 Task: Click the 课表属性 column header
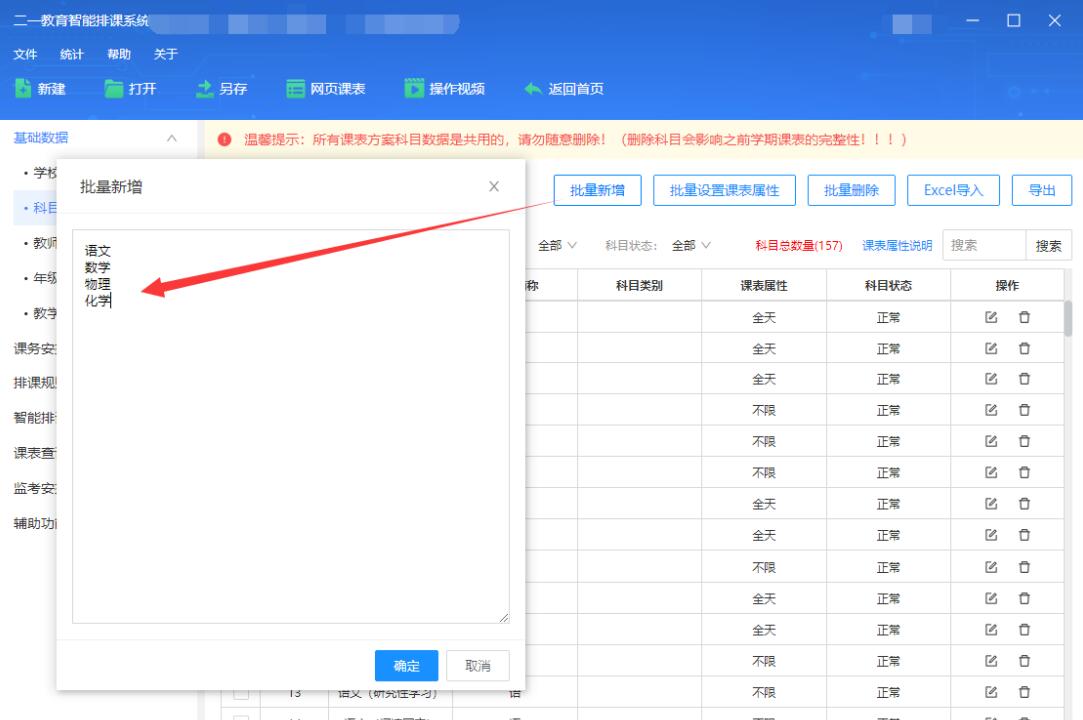[764, 285]
